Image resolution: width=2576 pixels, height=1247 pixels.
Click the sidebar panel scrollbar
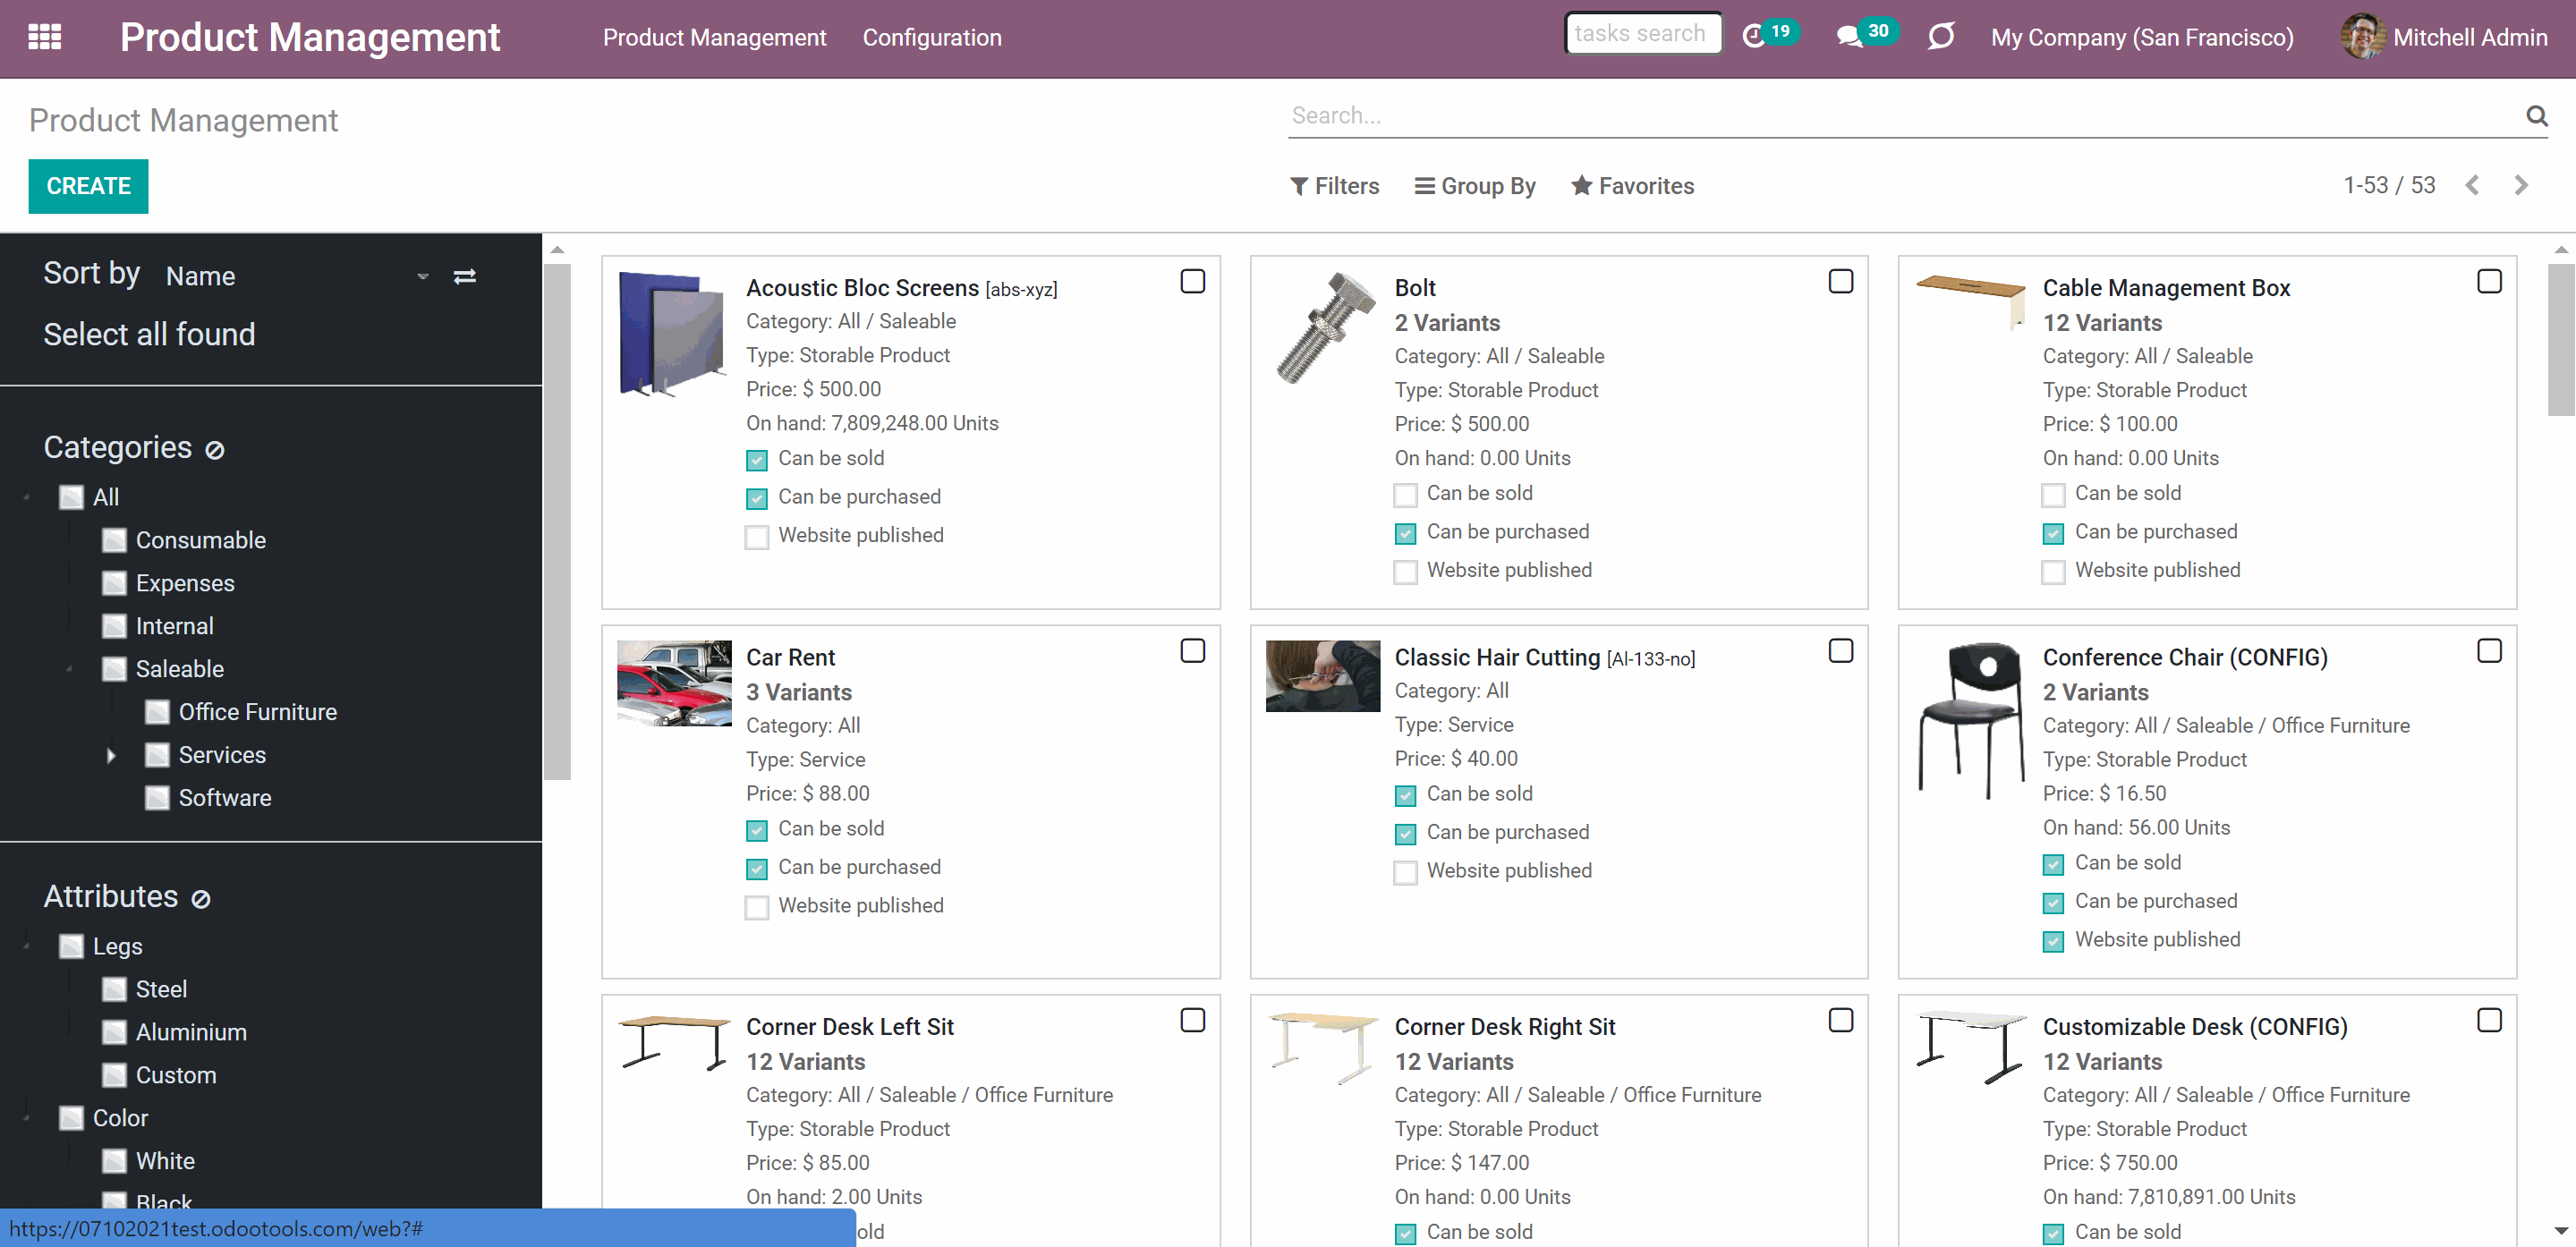tap(557, 521)
